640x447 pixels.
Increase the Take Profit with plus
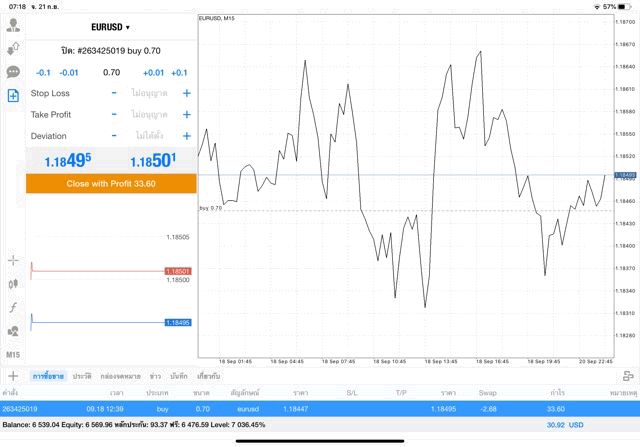tap(187, 114)
